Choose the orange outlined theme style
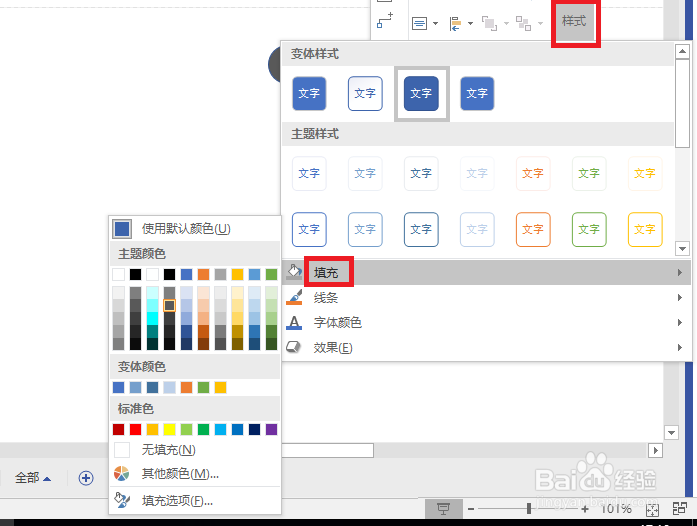Image resolution: width=697 pixels, height=526 pixels. pyautogui.click(x=533, y=229)
